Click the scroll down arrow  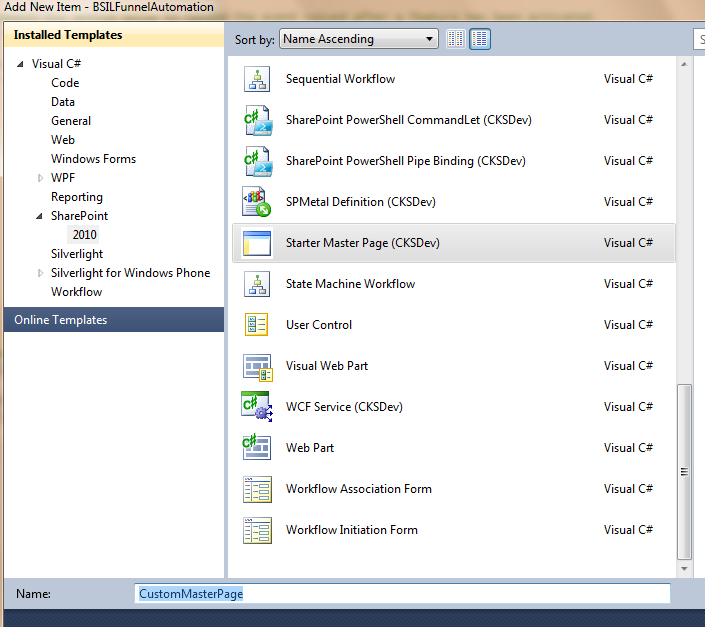click(684, 569)
